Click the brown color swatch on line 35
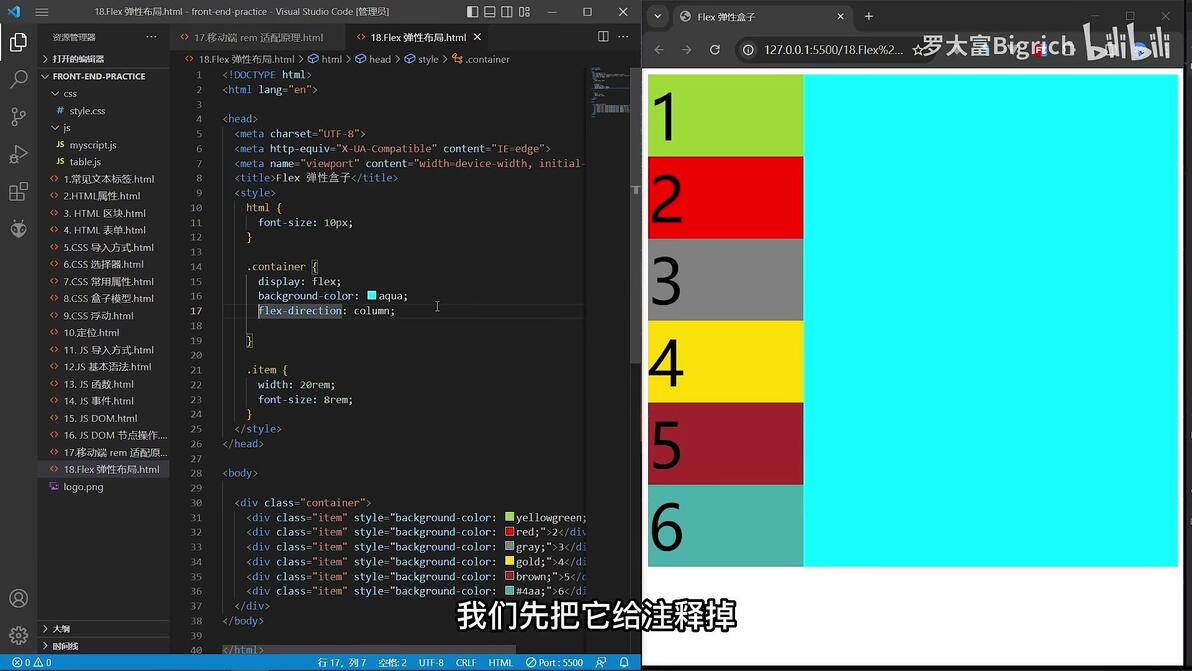The height and width of the screenshot is (671, 1192). 509,576
